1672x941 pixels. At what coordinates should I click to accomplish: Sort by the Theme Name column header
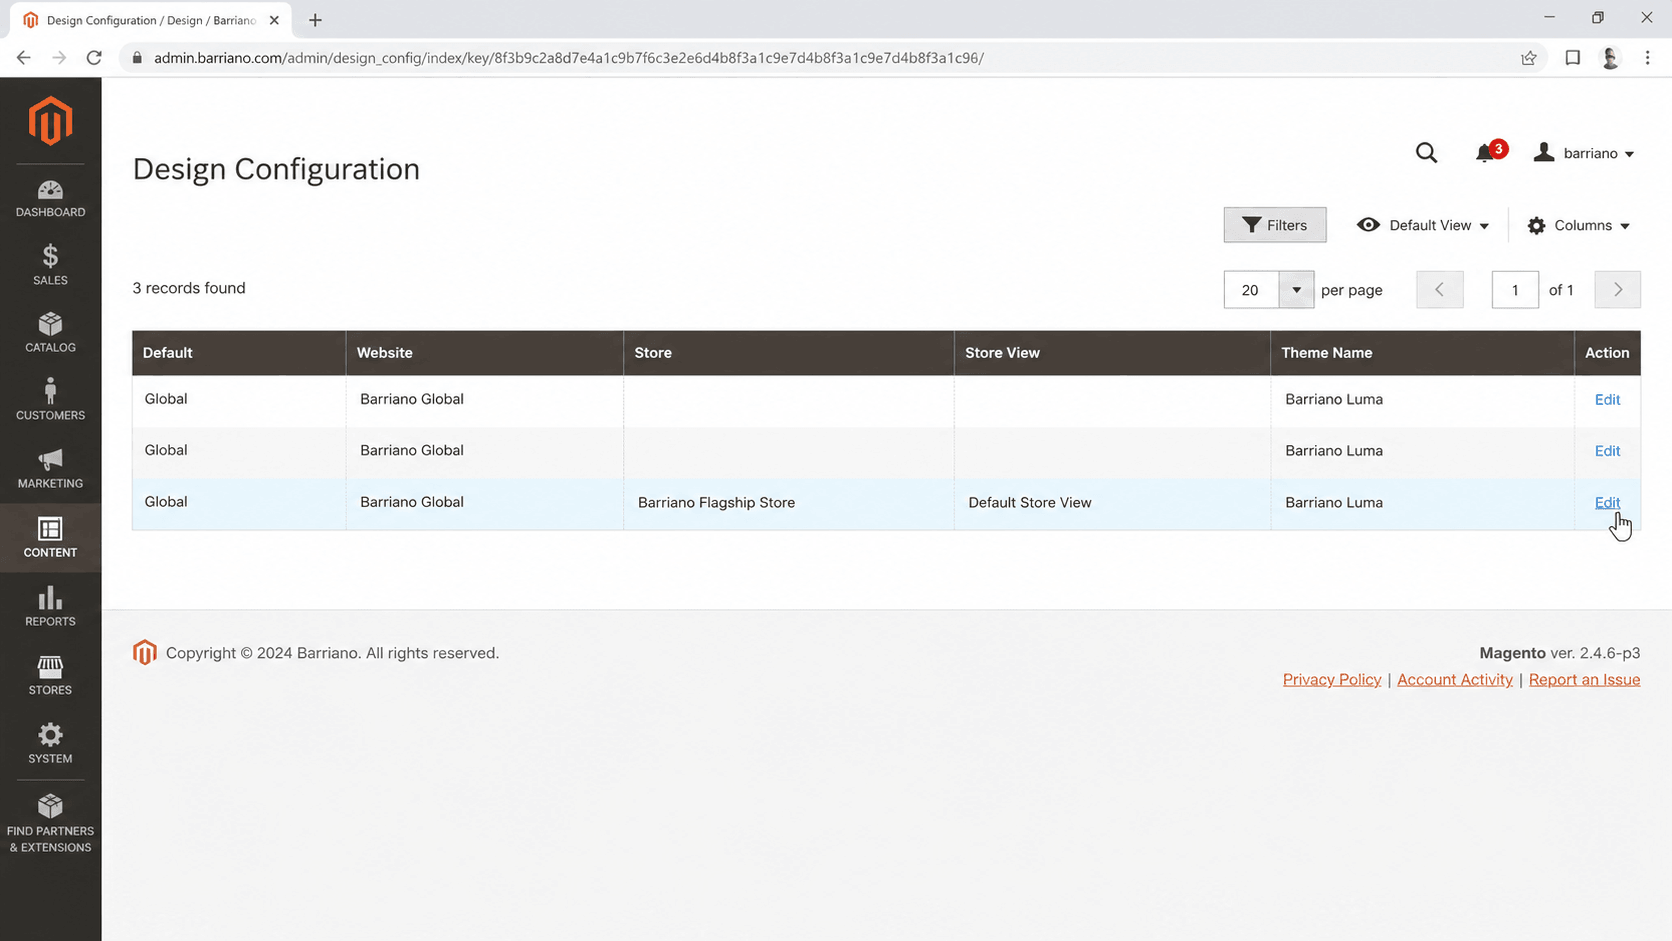(1422, 353)
